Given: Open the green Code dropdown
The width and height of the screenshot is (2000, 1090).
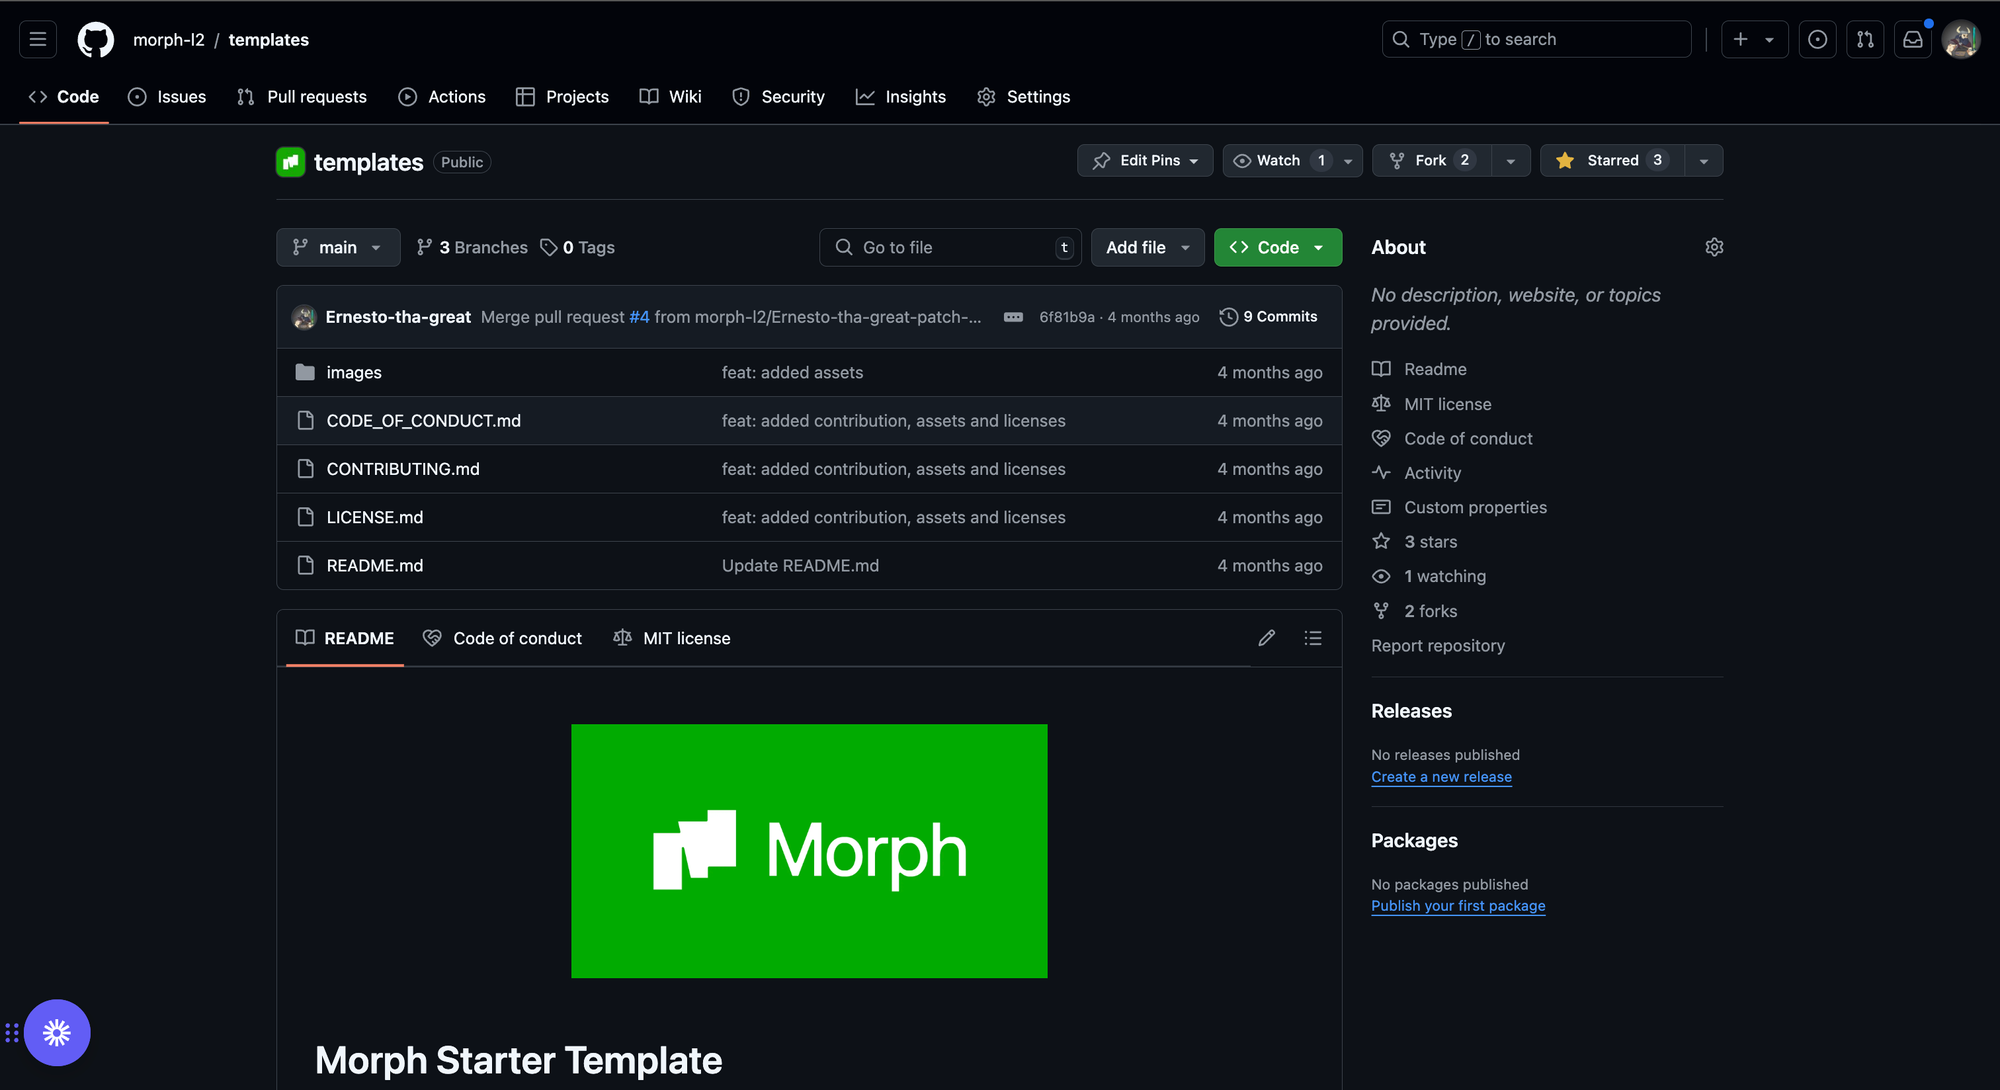Looking at the screenshot, I should coord(1277,247).
